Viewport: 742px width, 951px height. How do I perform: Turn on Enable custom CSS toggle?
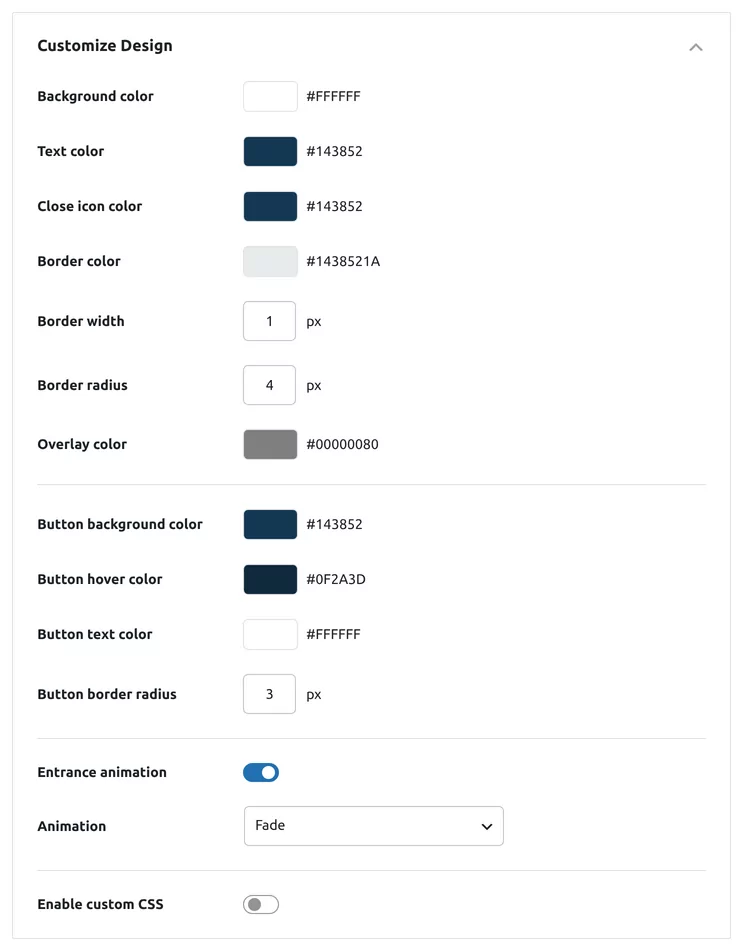[261, 904]
